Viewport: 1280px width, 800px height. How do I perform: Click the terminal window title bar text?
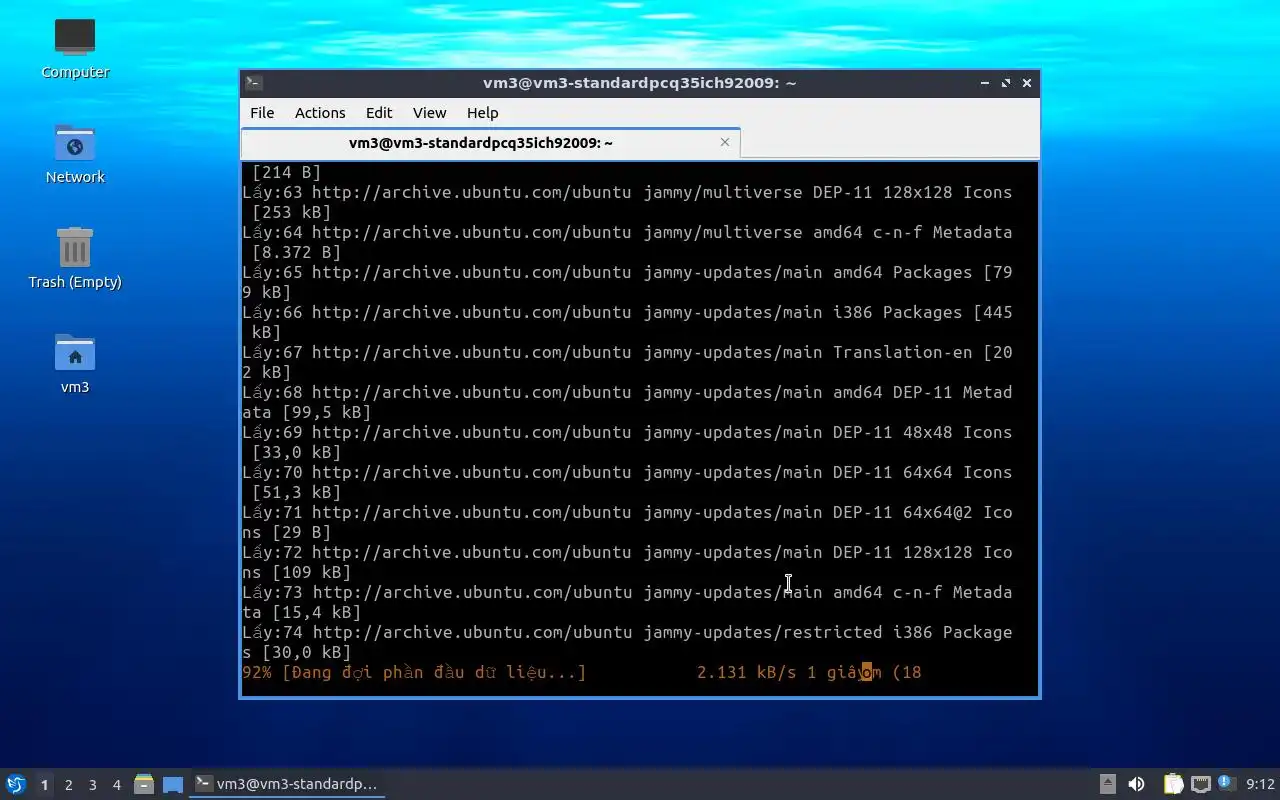point(639,83)
